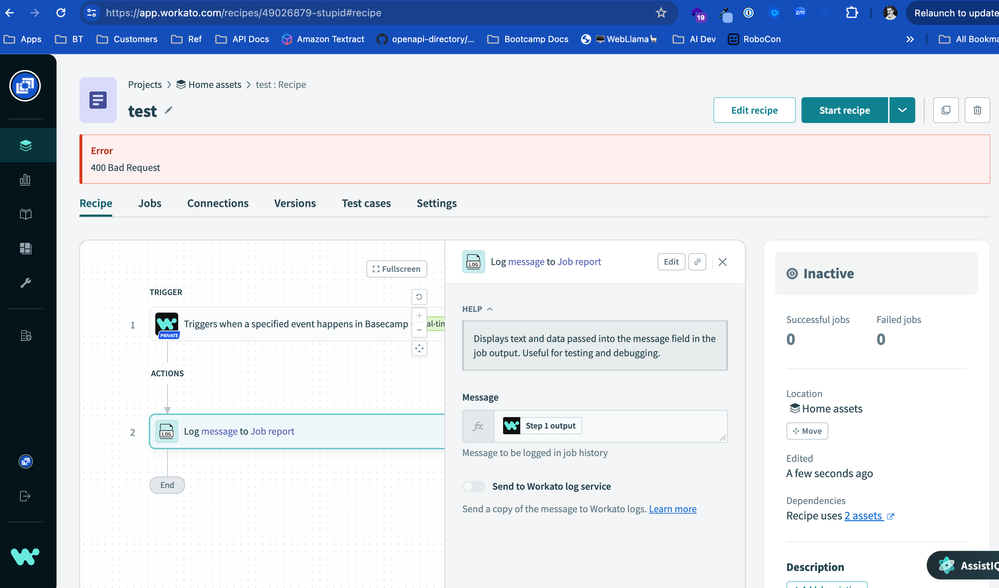Bookmark this page with the star icon

(x=661, y=13)
